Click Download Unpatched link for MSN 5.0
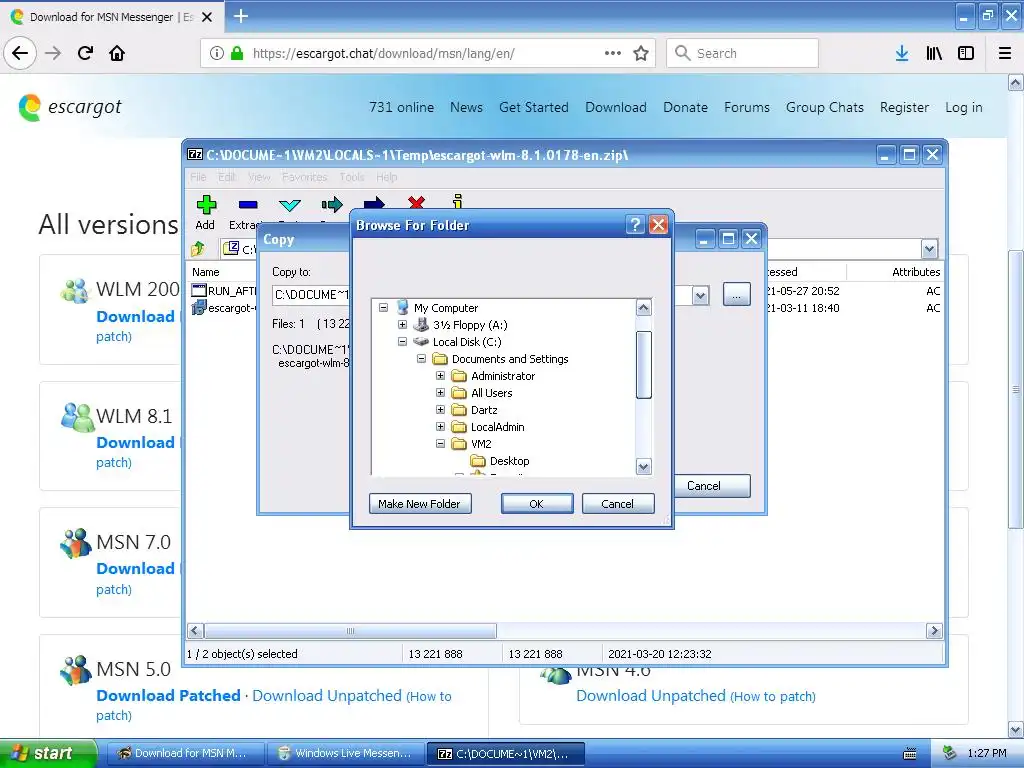Image resolution: width=1024 pixels, height=768 pixels. click(327, 696)
